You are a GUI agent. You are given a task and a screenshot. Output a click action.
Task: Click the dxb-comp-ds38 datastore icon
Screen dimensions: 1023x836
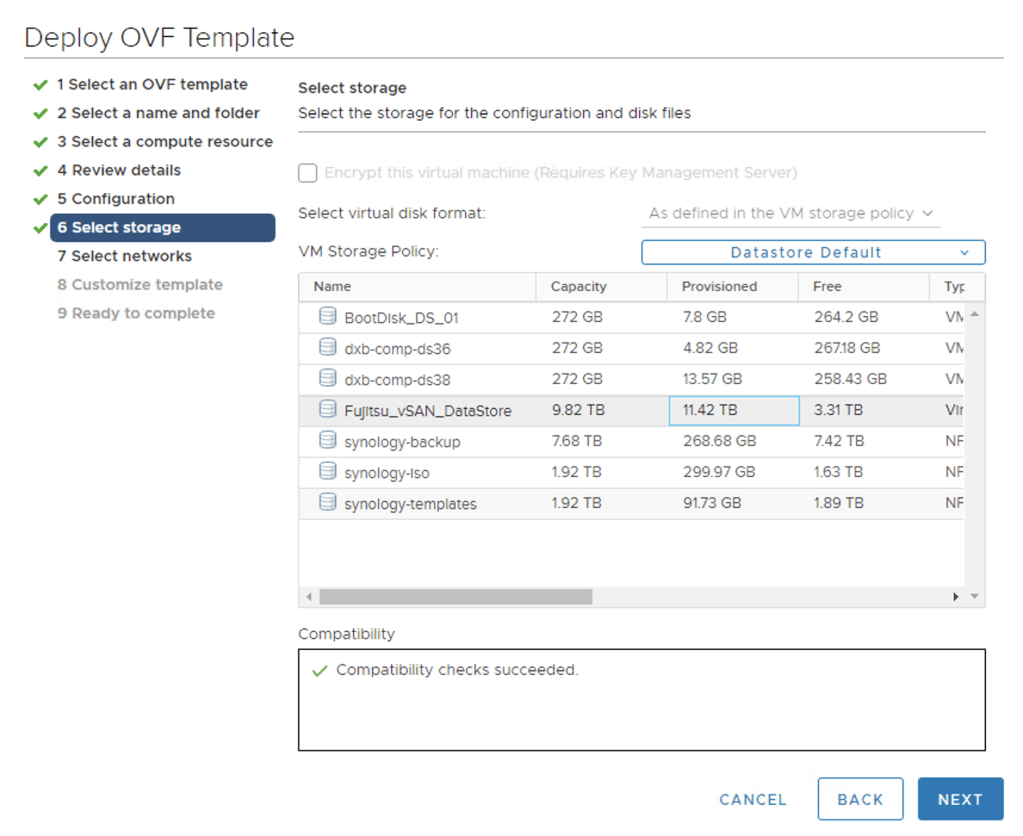pyautogui.click(x=327, y=379)
